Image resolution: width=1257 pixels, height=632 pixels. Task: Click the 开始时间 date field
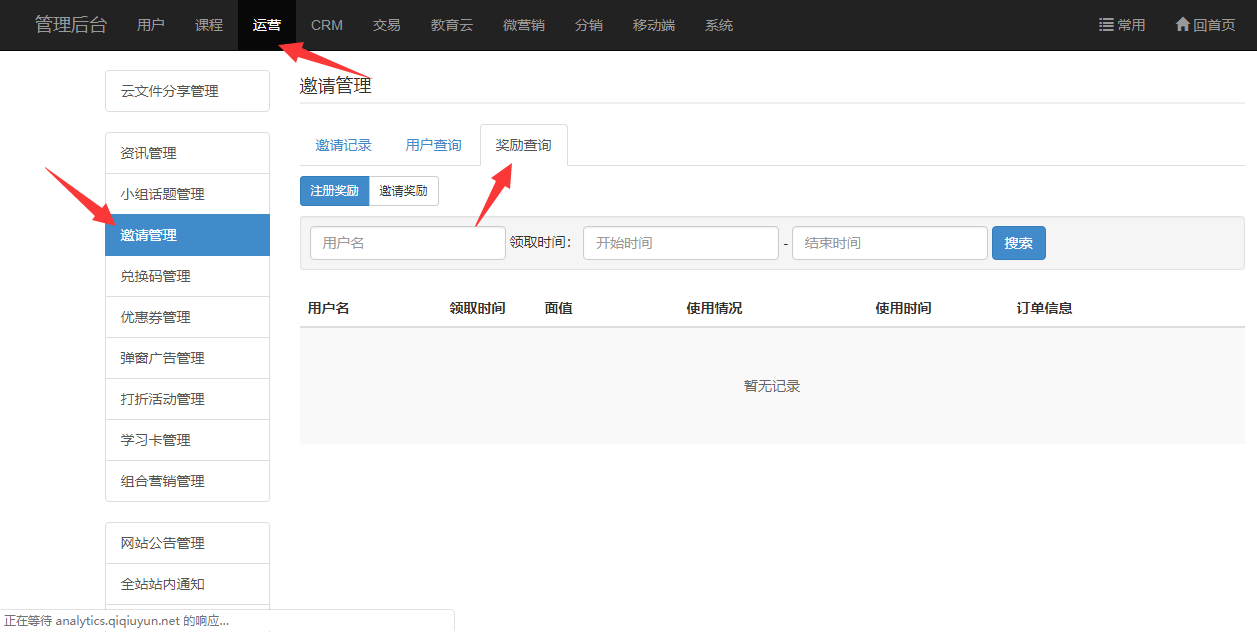tap(680, 243)
